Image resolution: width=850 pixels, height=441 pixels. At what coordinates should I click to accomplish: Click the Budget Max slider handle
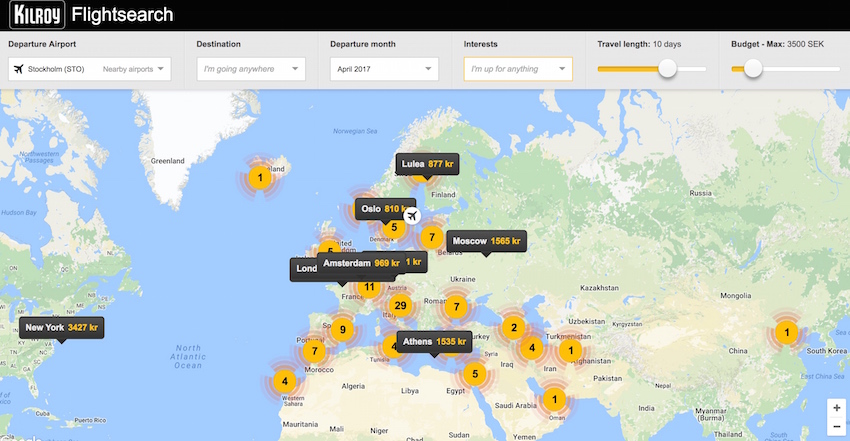(753, 69)
